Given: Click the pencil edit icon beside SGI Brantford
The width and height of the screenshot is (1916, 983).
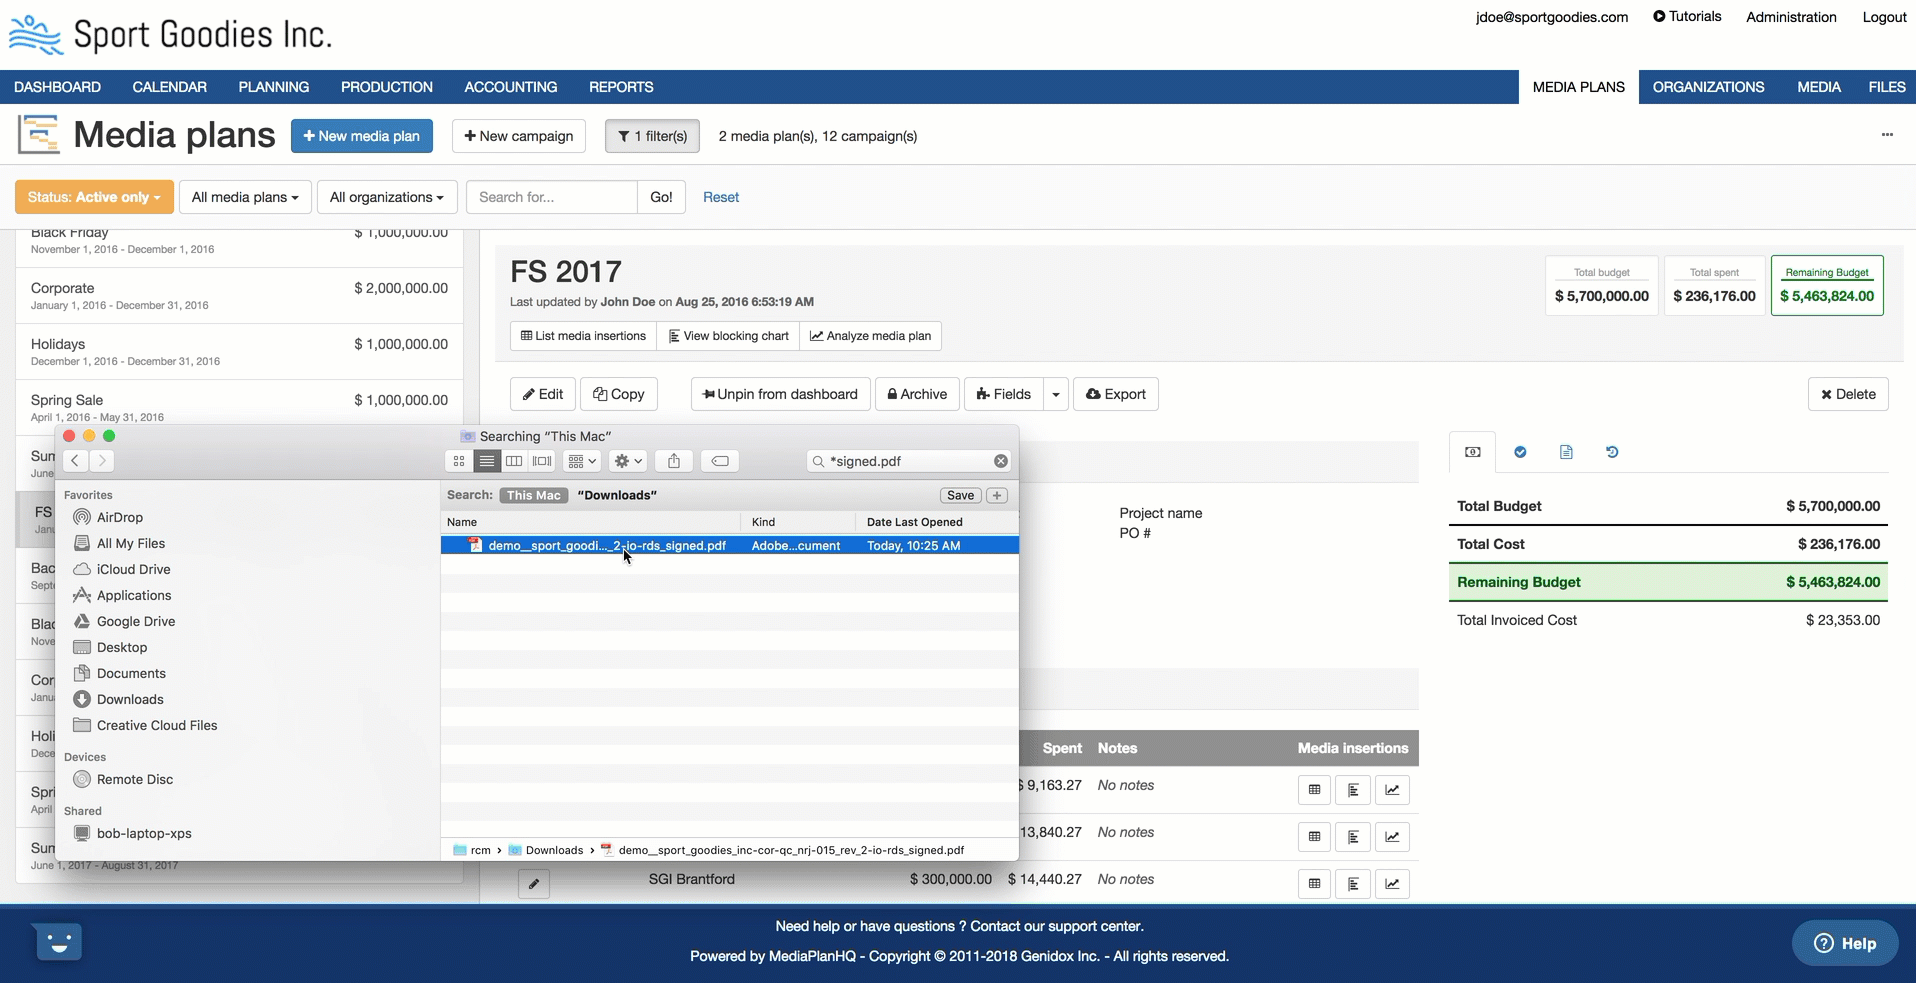Looking at the screenshot, I should click(534, 884).
